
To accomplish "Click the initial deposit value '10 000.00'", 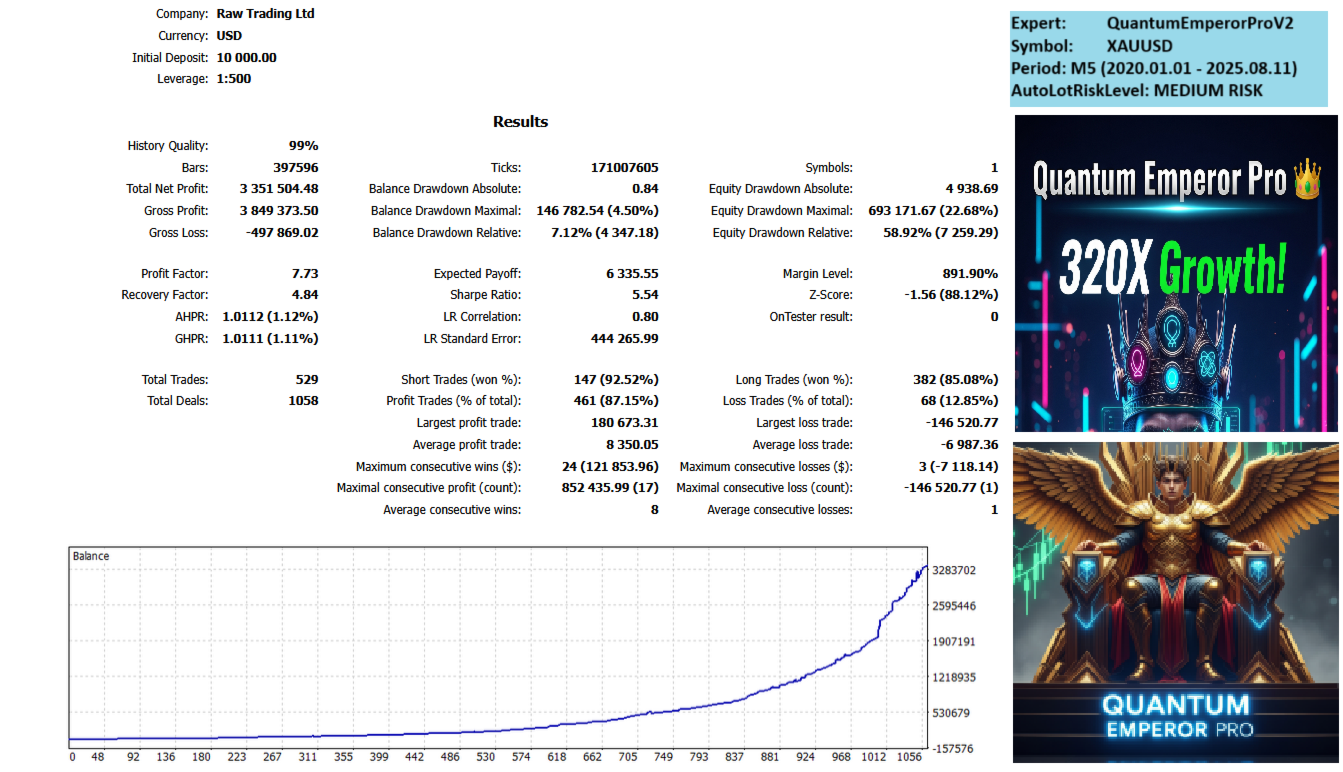I will click(x=246, y=58).
